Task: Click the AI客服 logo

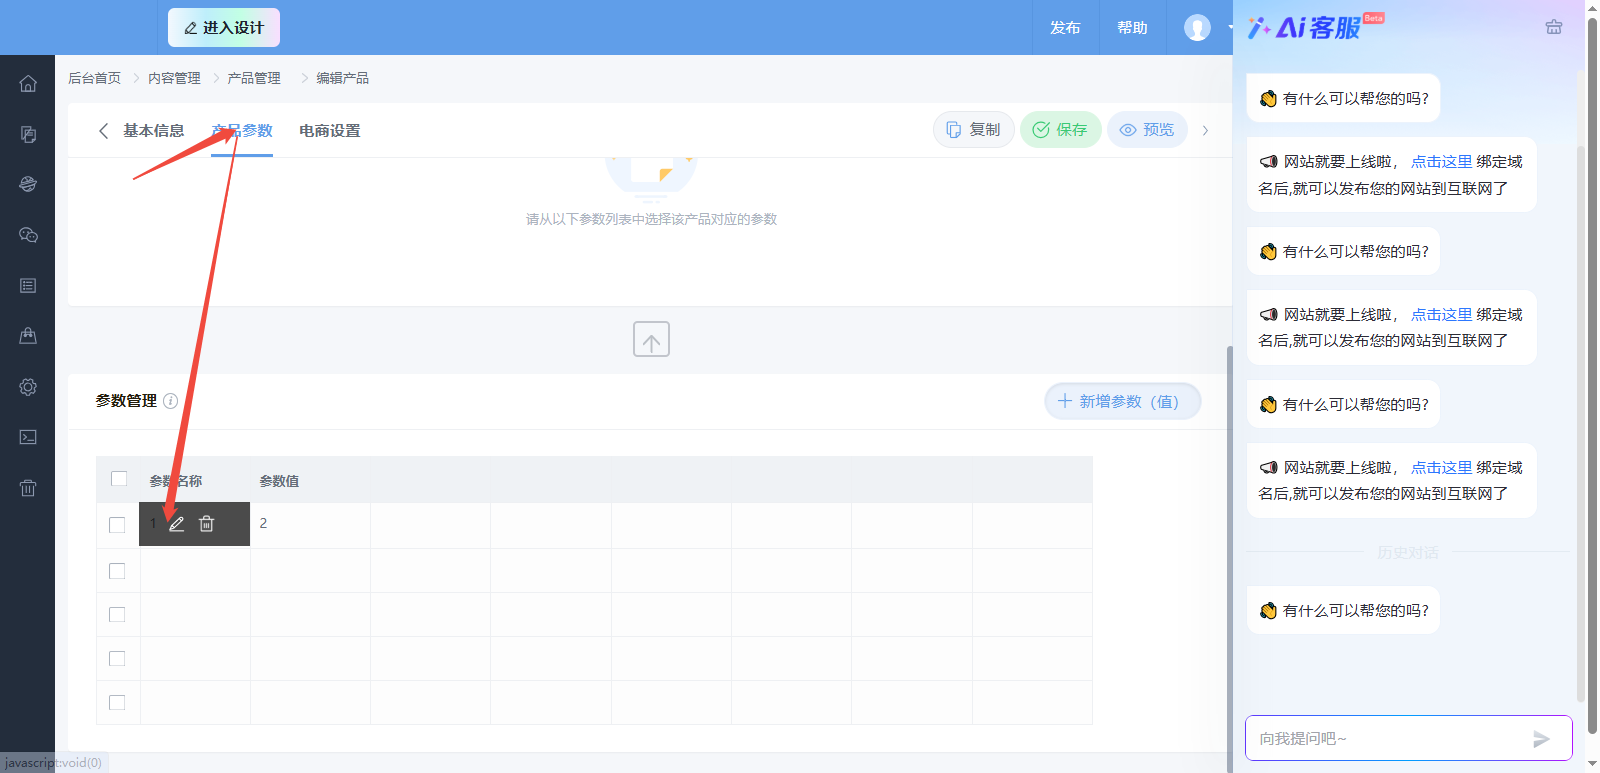Action: pyautogui.click(x=1314, y=27)
